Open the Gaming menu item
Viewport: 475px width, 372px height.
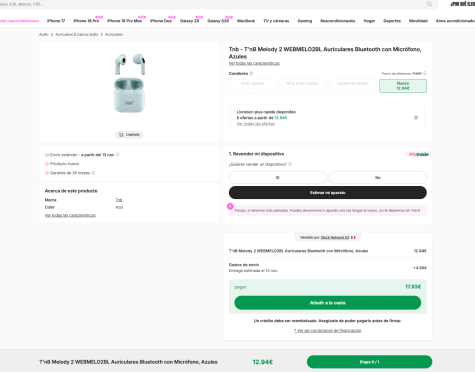coord(305,21)
